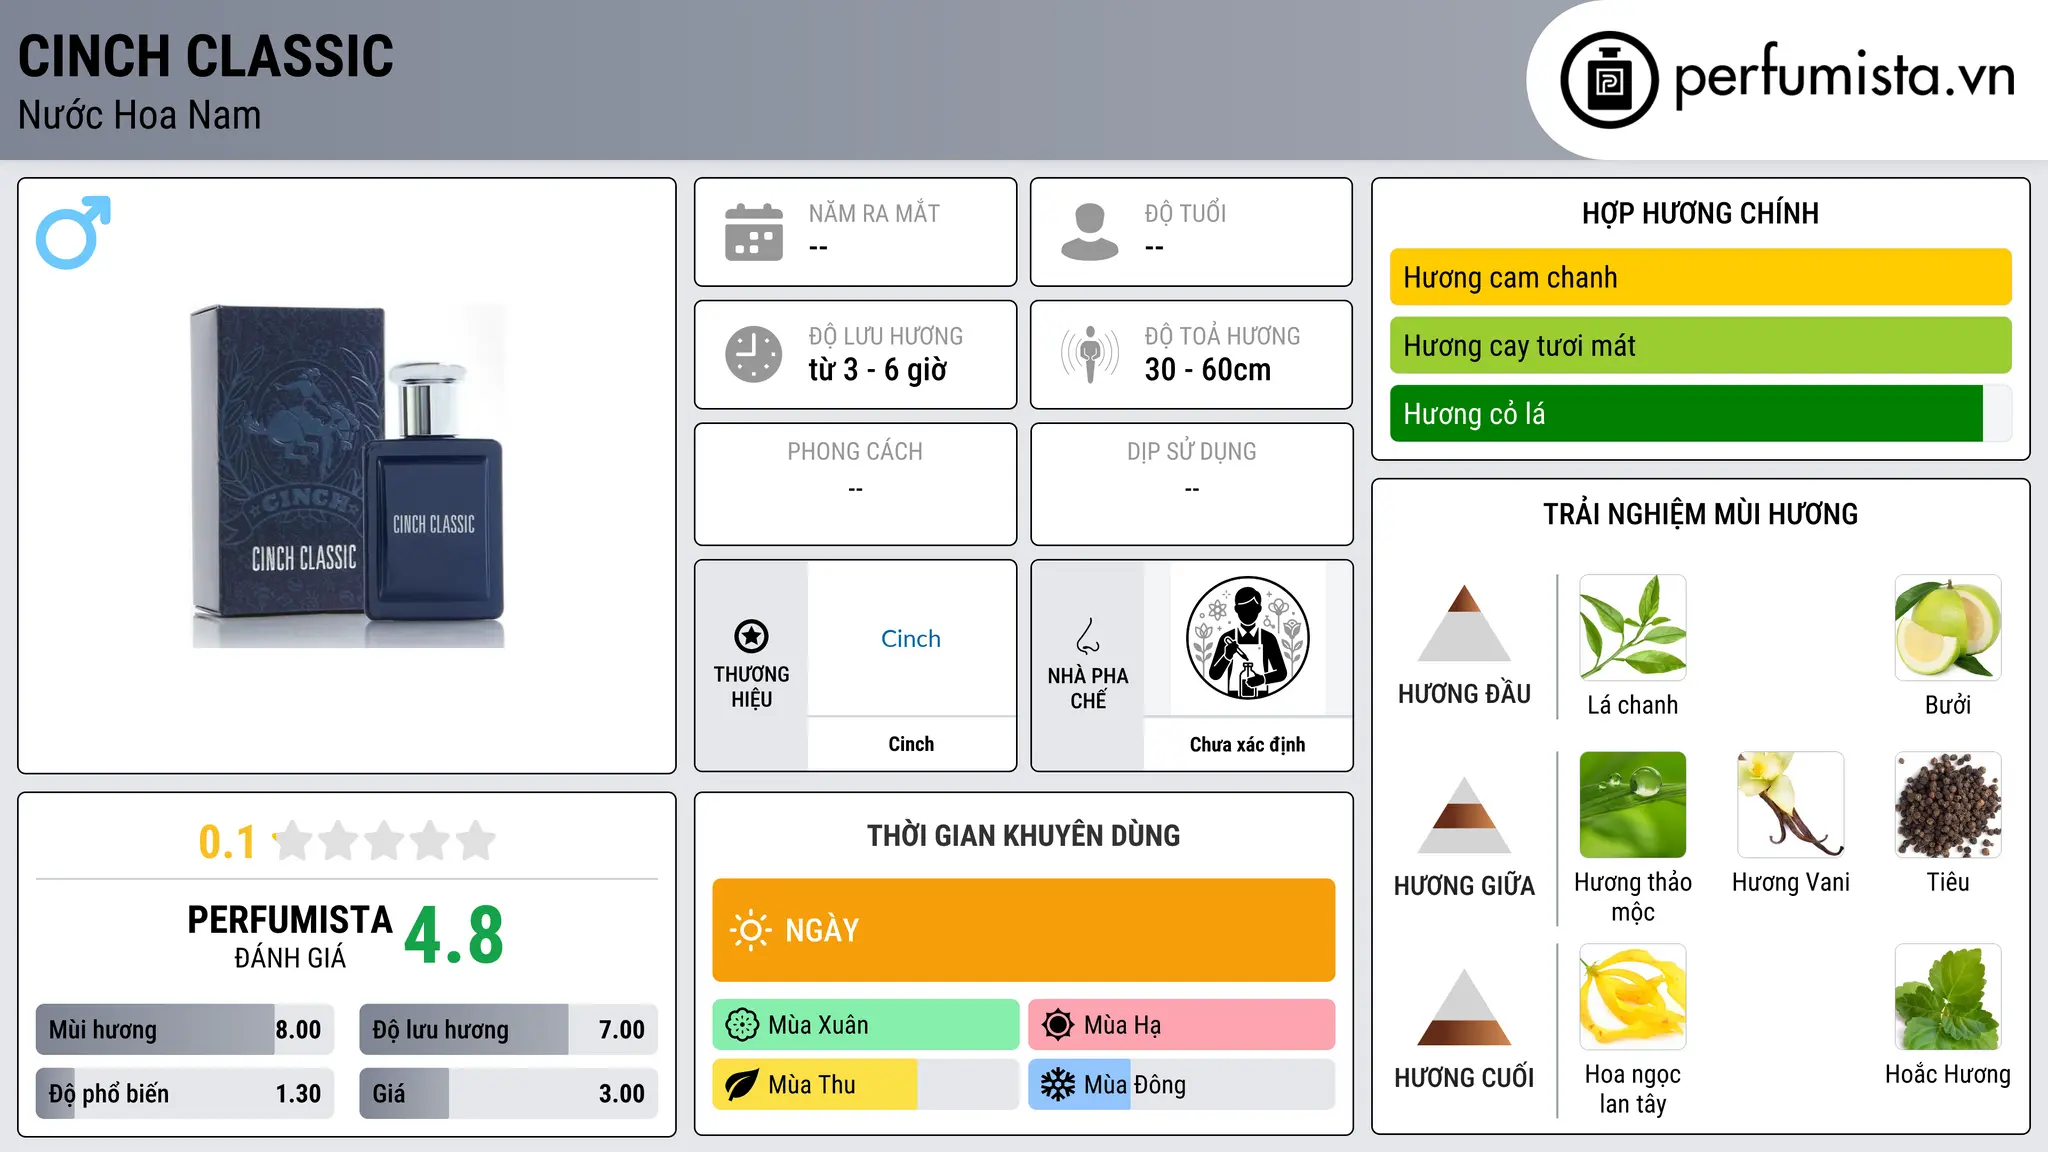Click the dark green Hương cỏ lá bar
The width and height of the screenshot is (2048, 1152).
[x=1701, y=413]
